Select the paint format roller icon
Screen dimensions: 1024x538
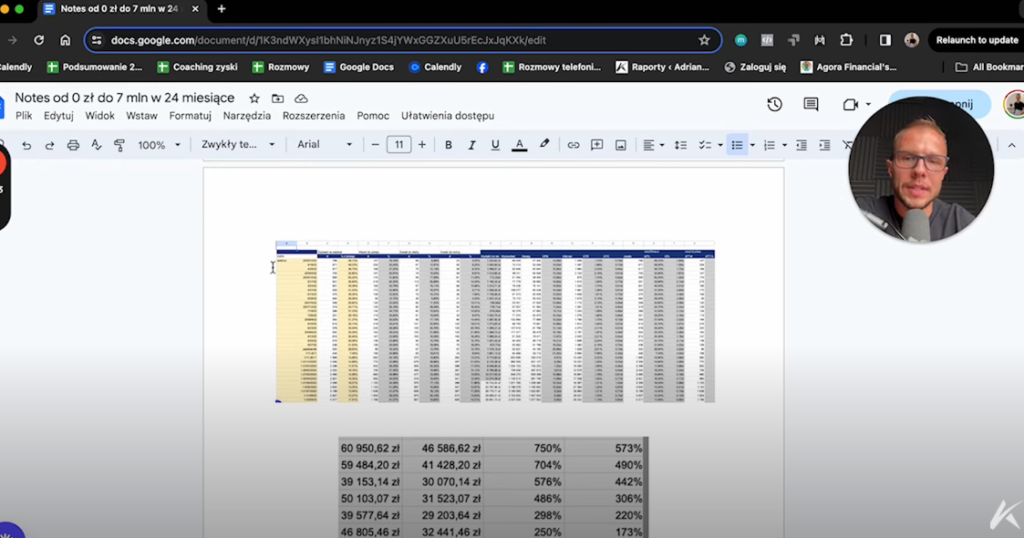point(119,145)
